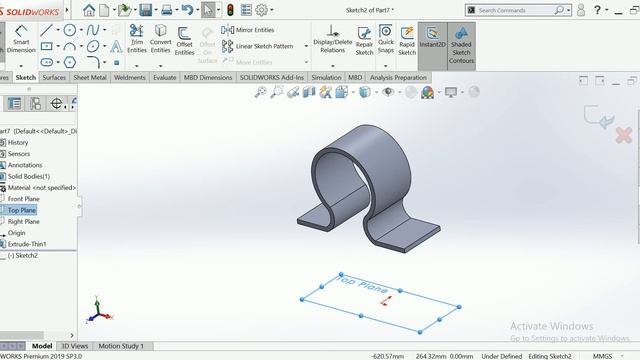Toggle Rapid Sketch mode
Screen dimensions: 640x360
[x=407, y=40]
